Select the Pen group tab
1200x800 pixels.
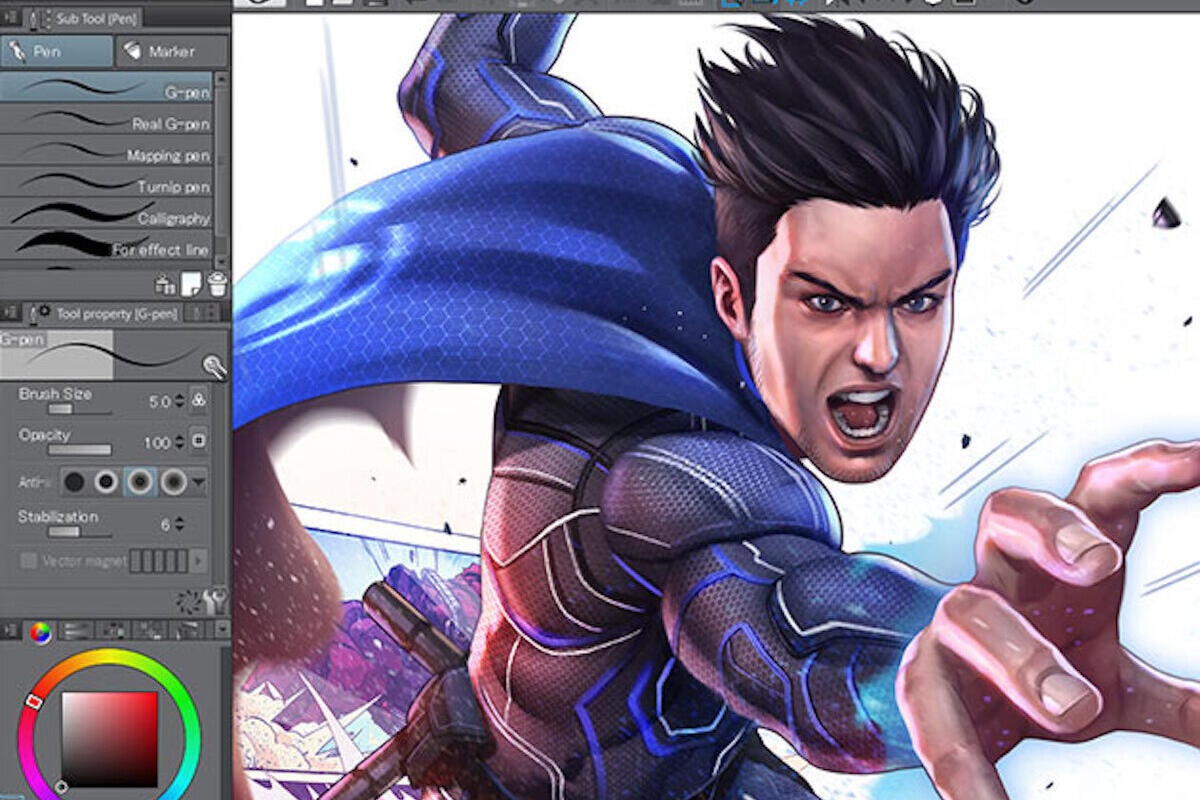(x=57, y=51)
